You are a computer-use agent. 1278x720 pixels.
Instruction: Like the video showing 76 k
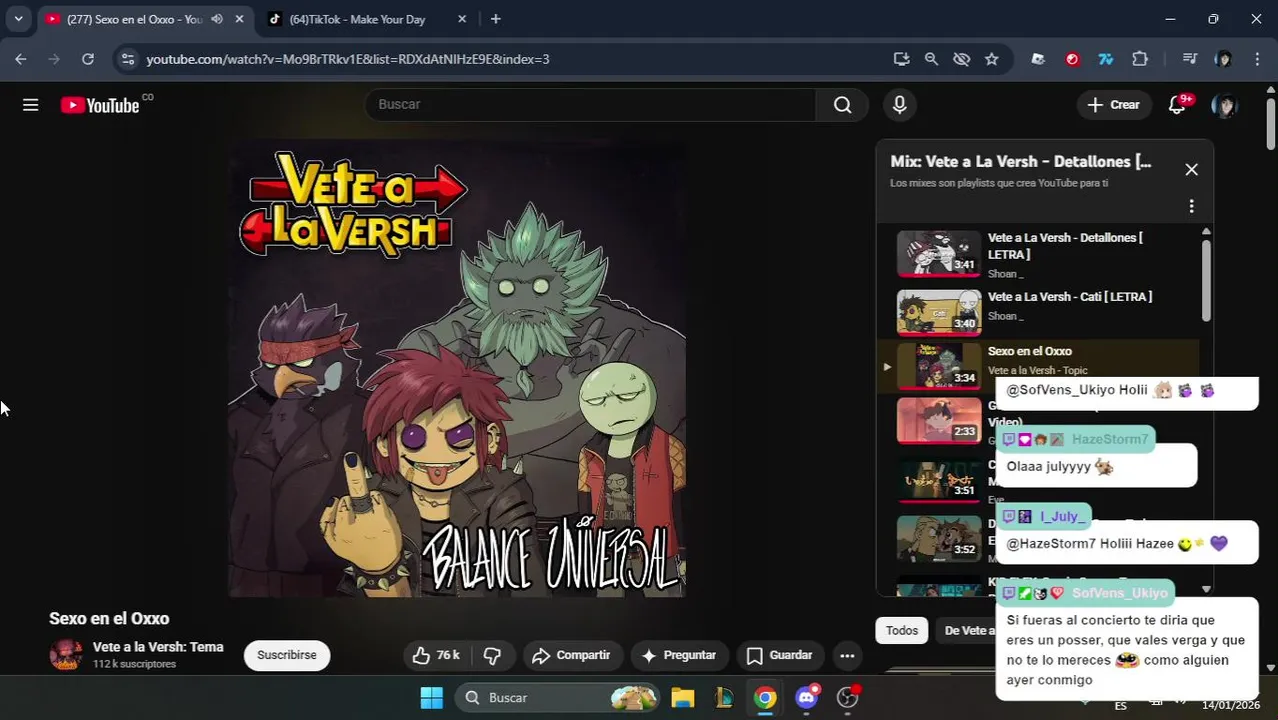point(437,655)
